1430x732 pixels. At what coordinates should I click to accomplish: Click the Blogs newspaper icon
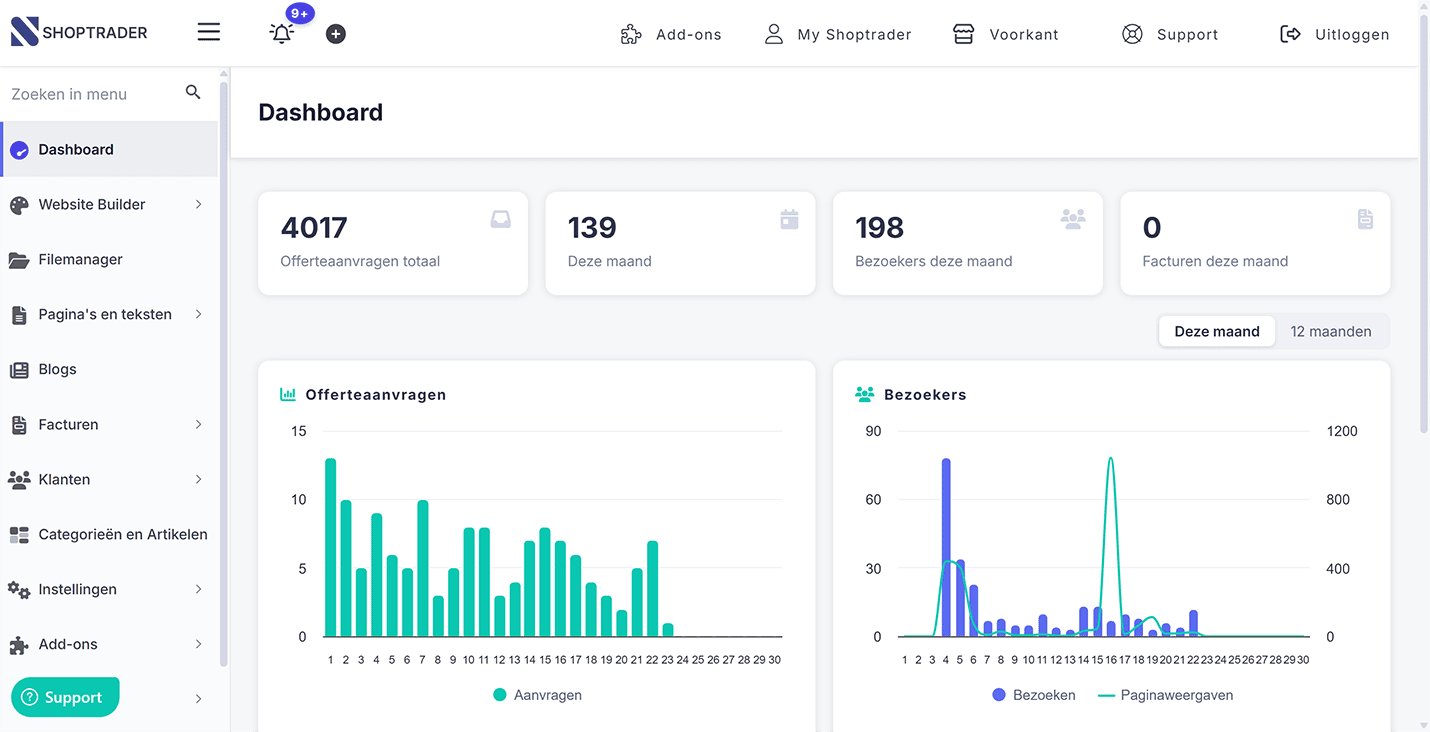pyautogui.click(x=19, y=370)
